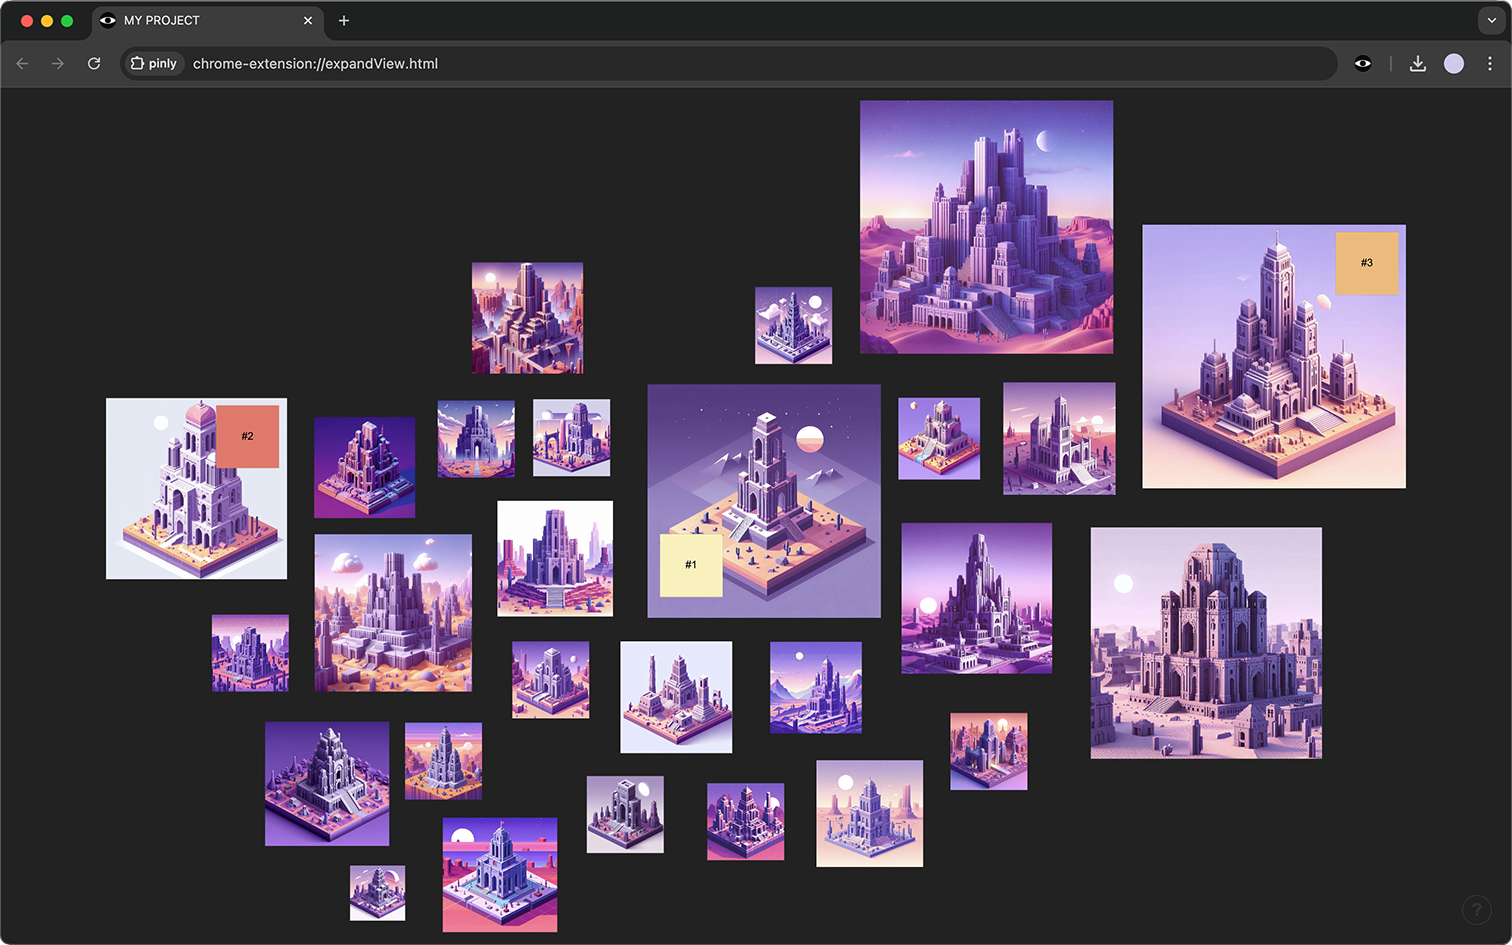The image size is (1512, 945).
Task: Select the yellow #1 note swatch
Action: tap(691, 565)
